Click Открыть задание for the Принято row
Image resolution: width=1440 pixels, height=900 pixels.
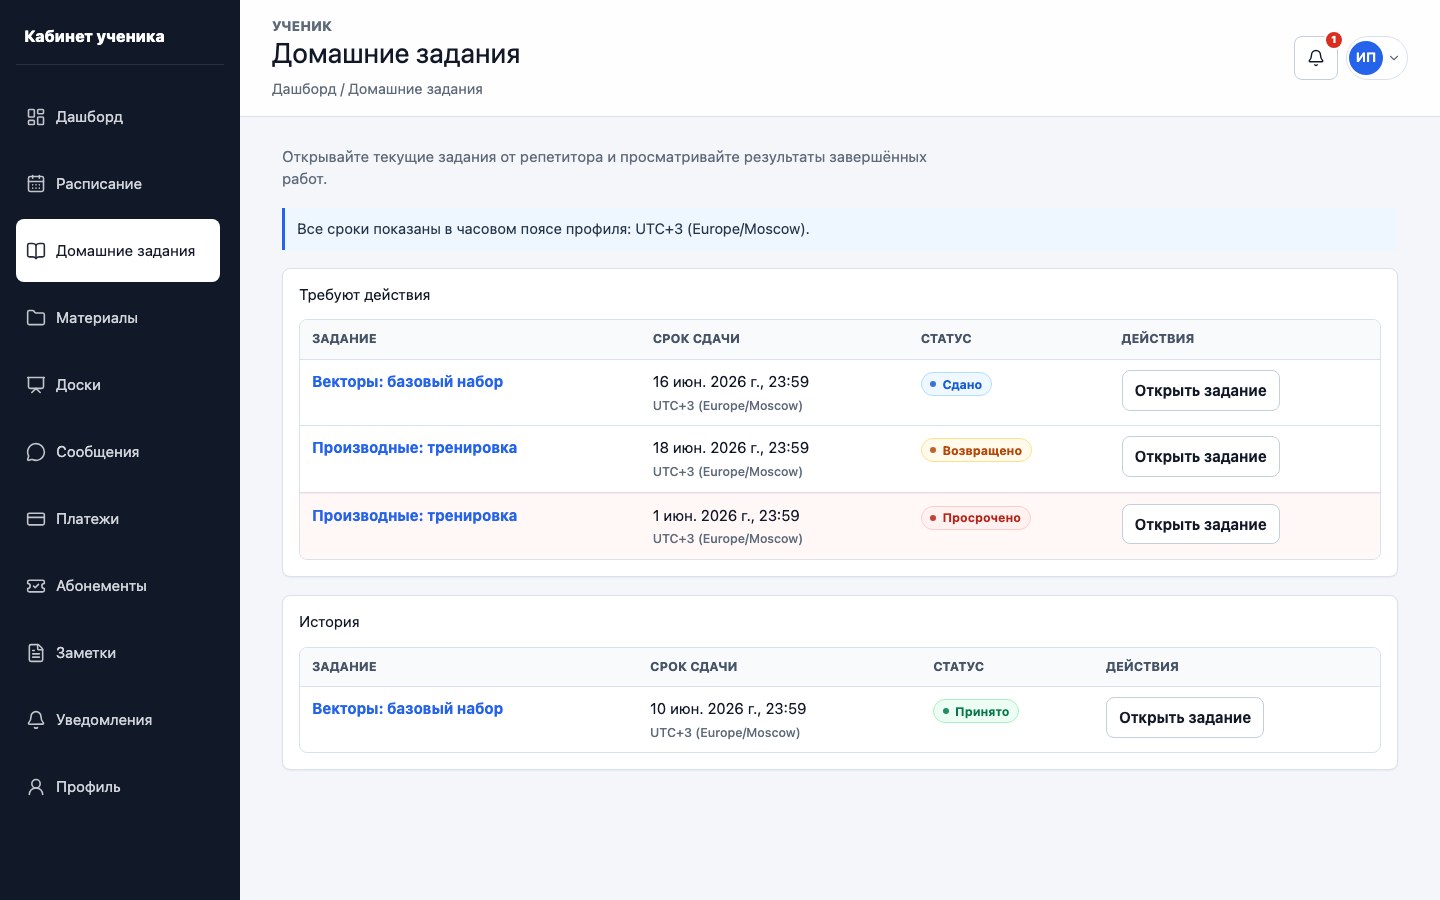pos(1185,718)
